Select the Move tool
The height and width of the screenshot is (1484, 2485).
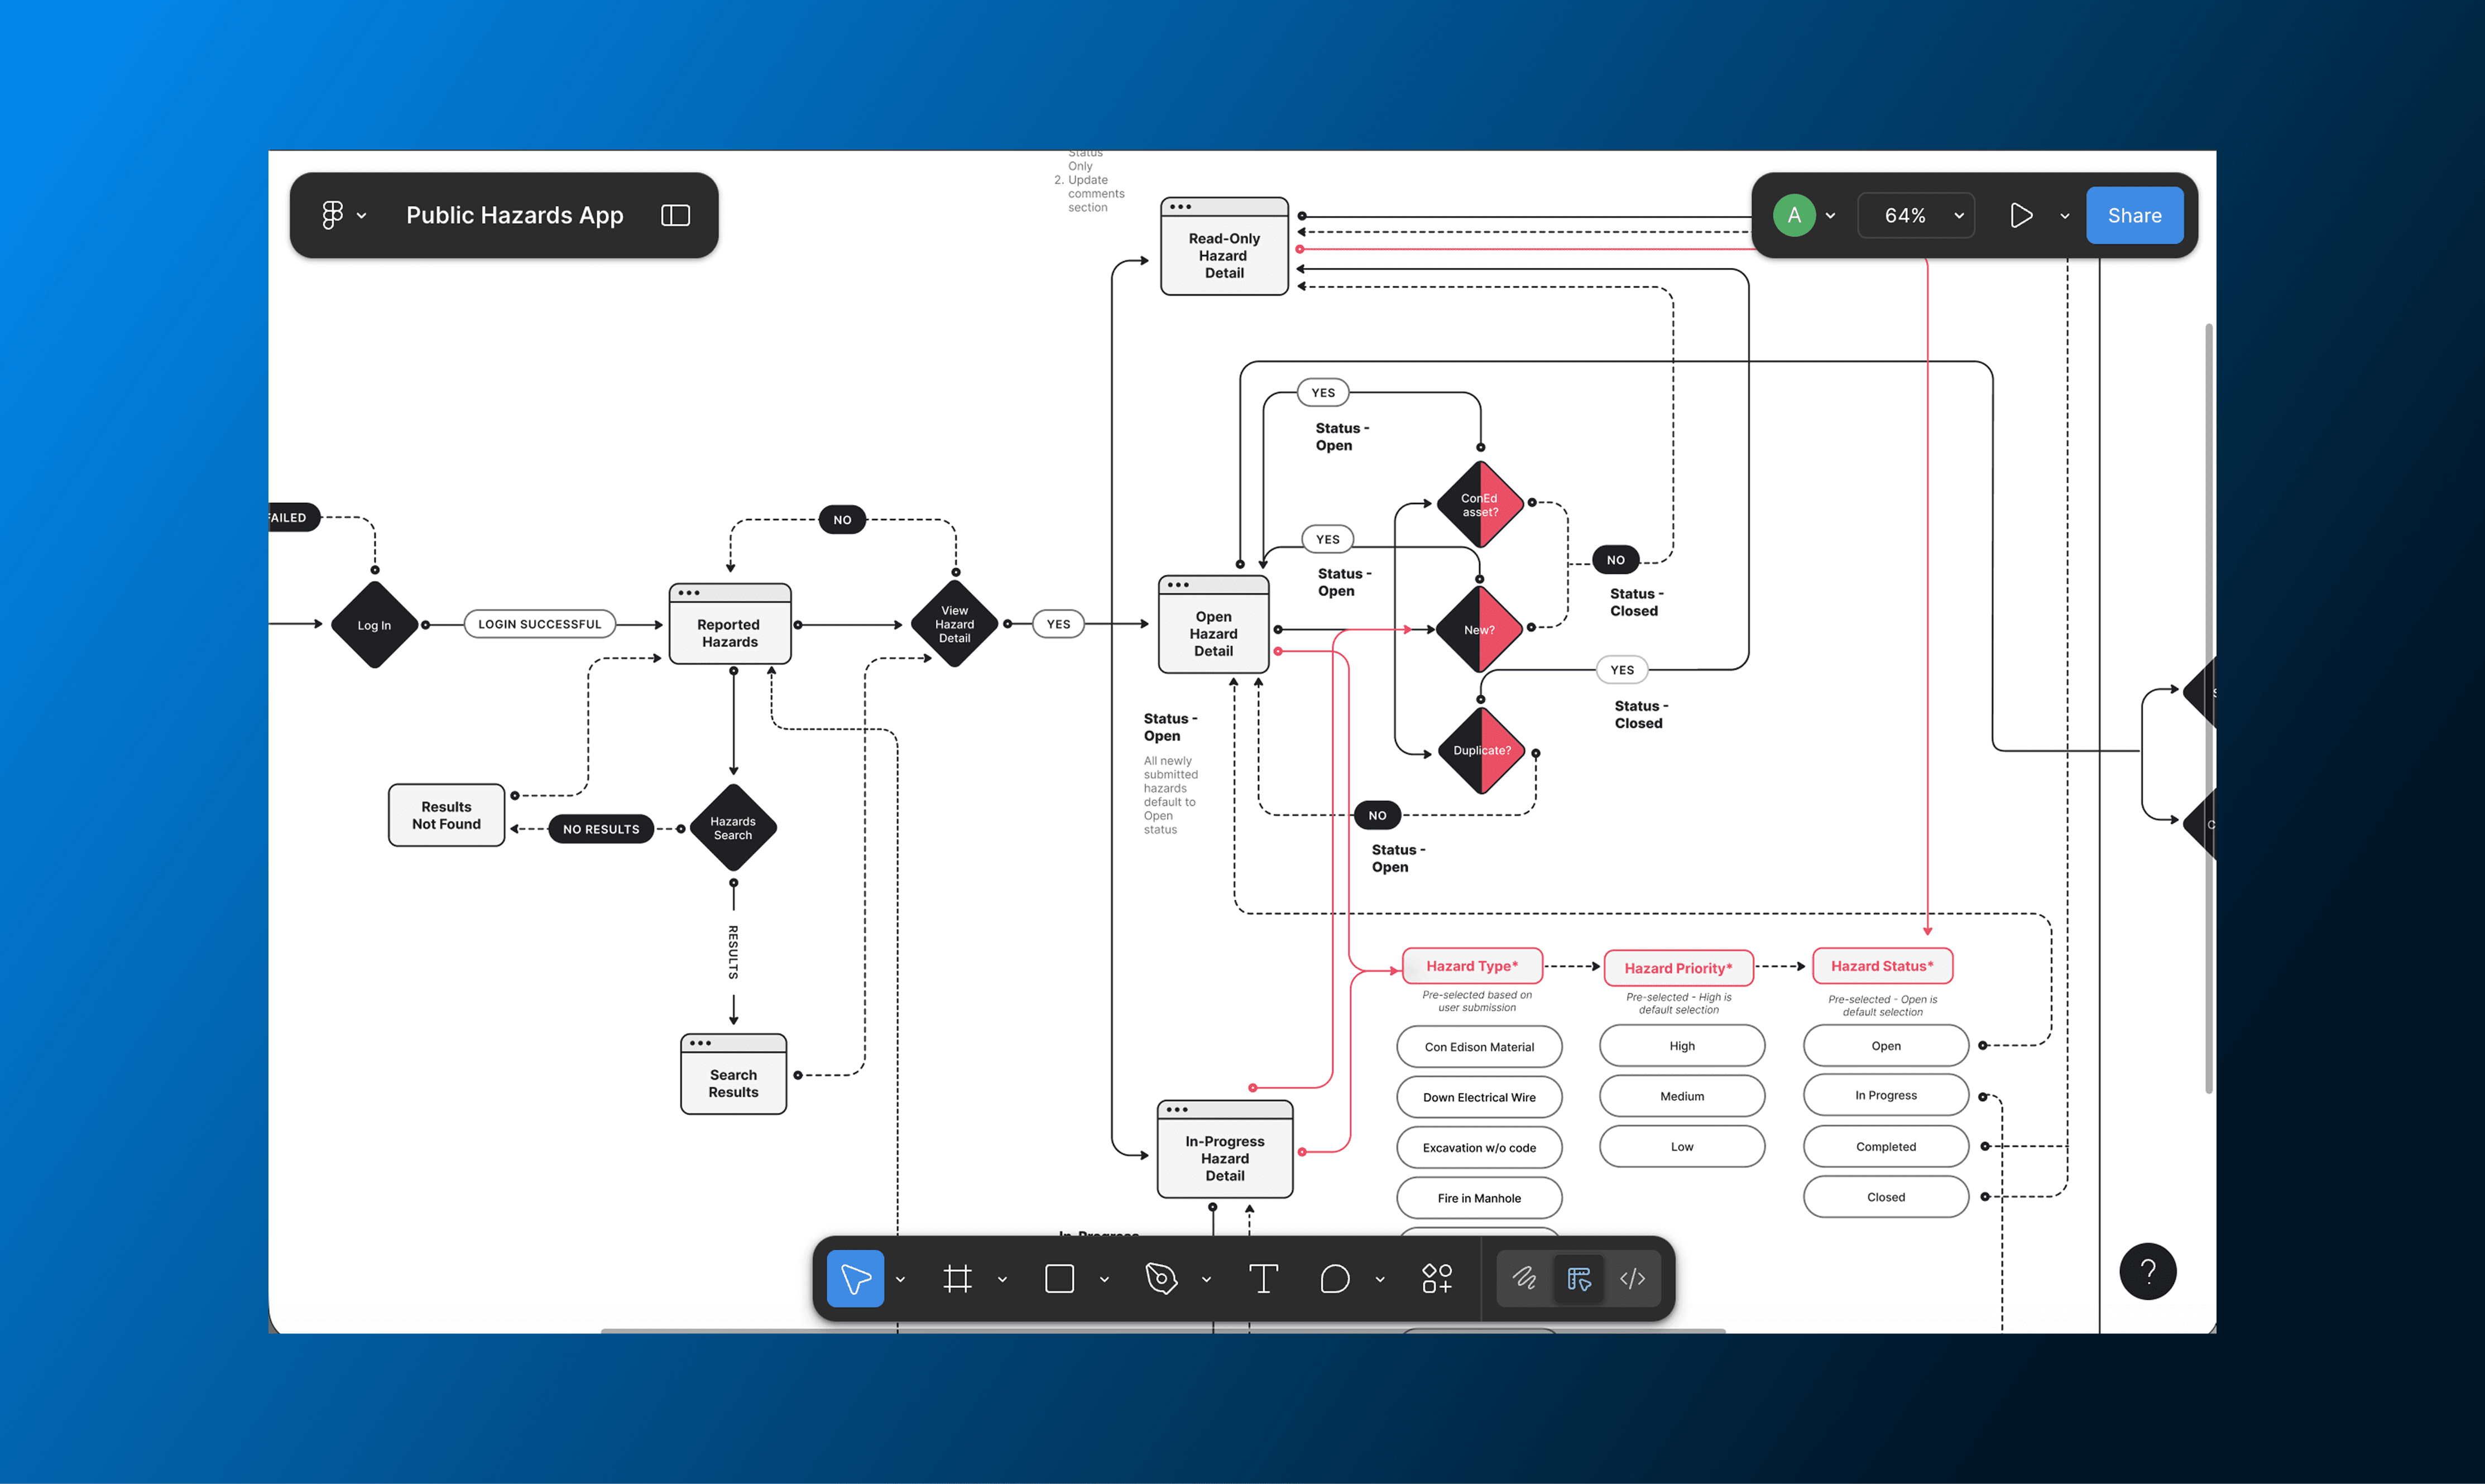[x=855, y=1277]
